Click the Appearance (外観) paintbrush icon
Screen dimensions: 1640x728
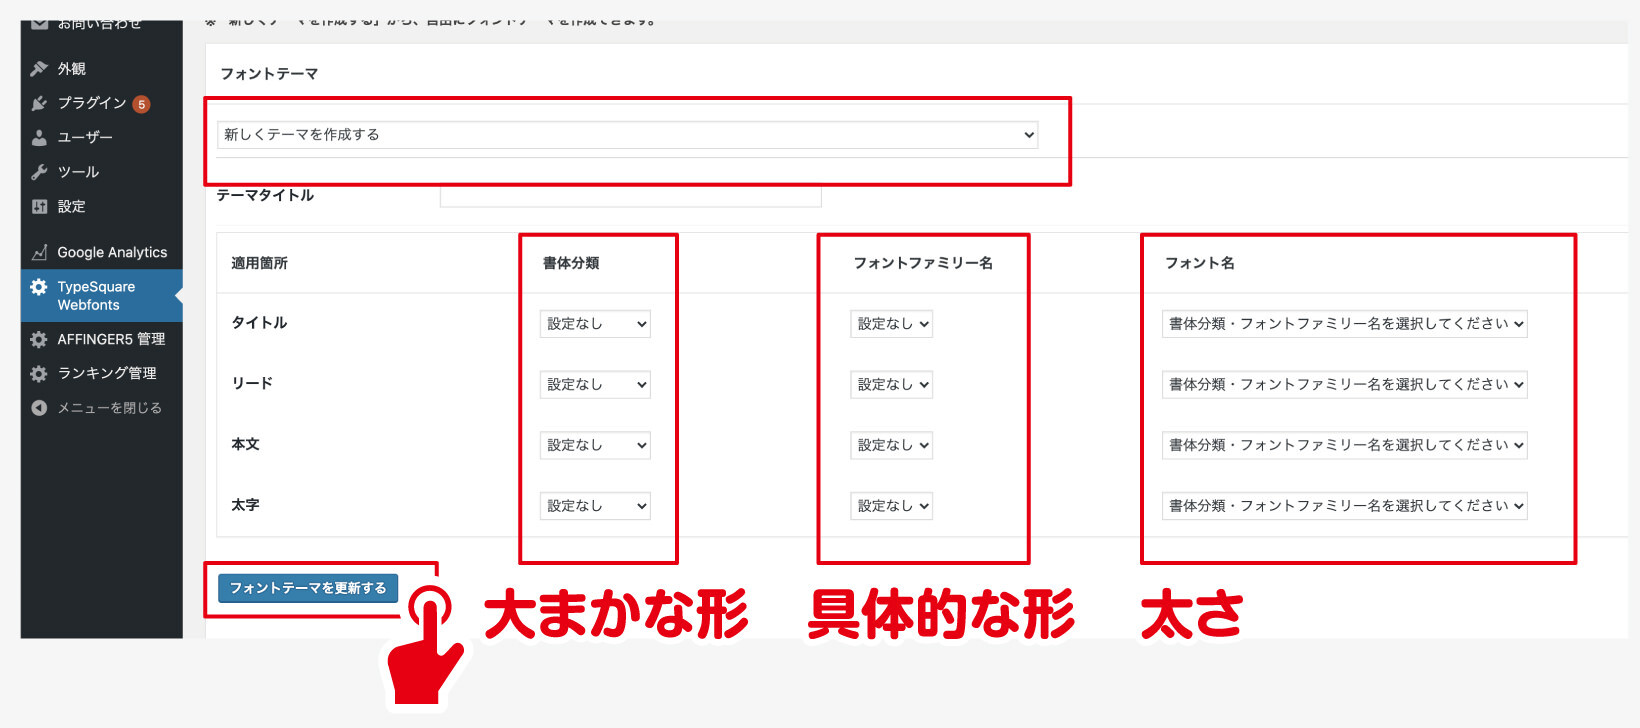click(39, 69)
